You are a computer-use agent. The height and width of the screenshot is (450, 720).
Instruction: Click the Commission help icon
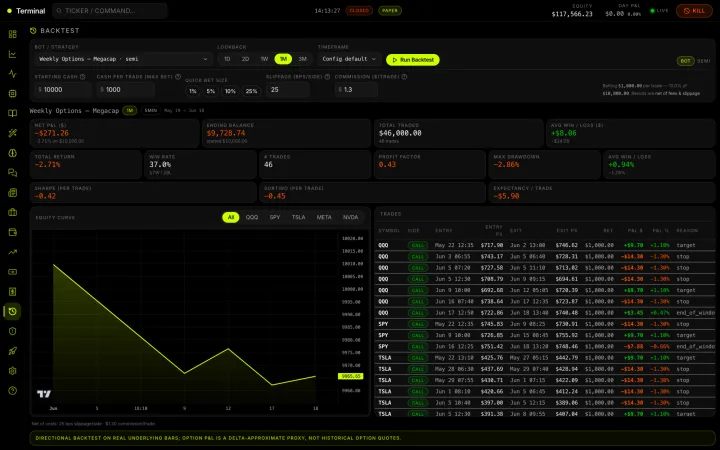point(405,77)
